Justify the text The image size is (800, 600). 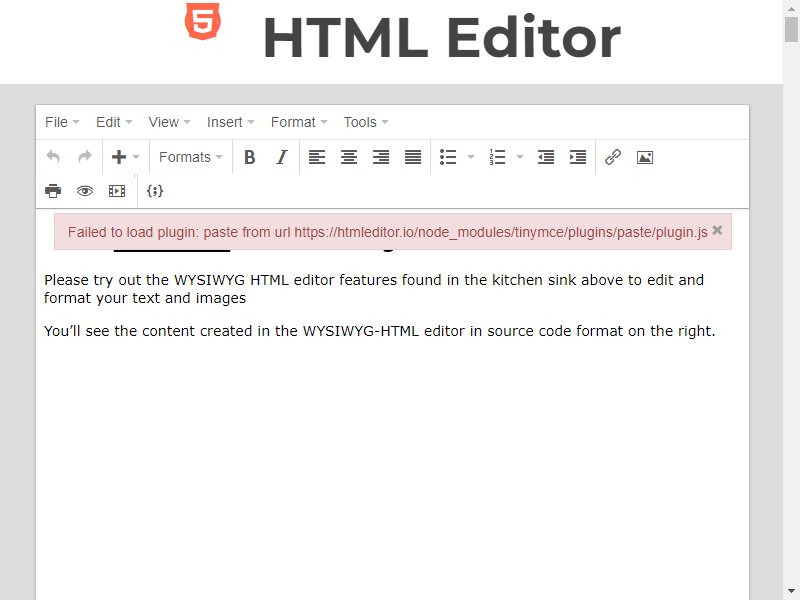click(413, 157)
